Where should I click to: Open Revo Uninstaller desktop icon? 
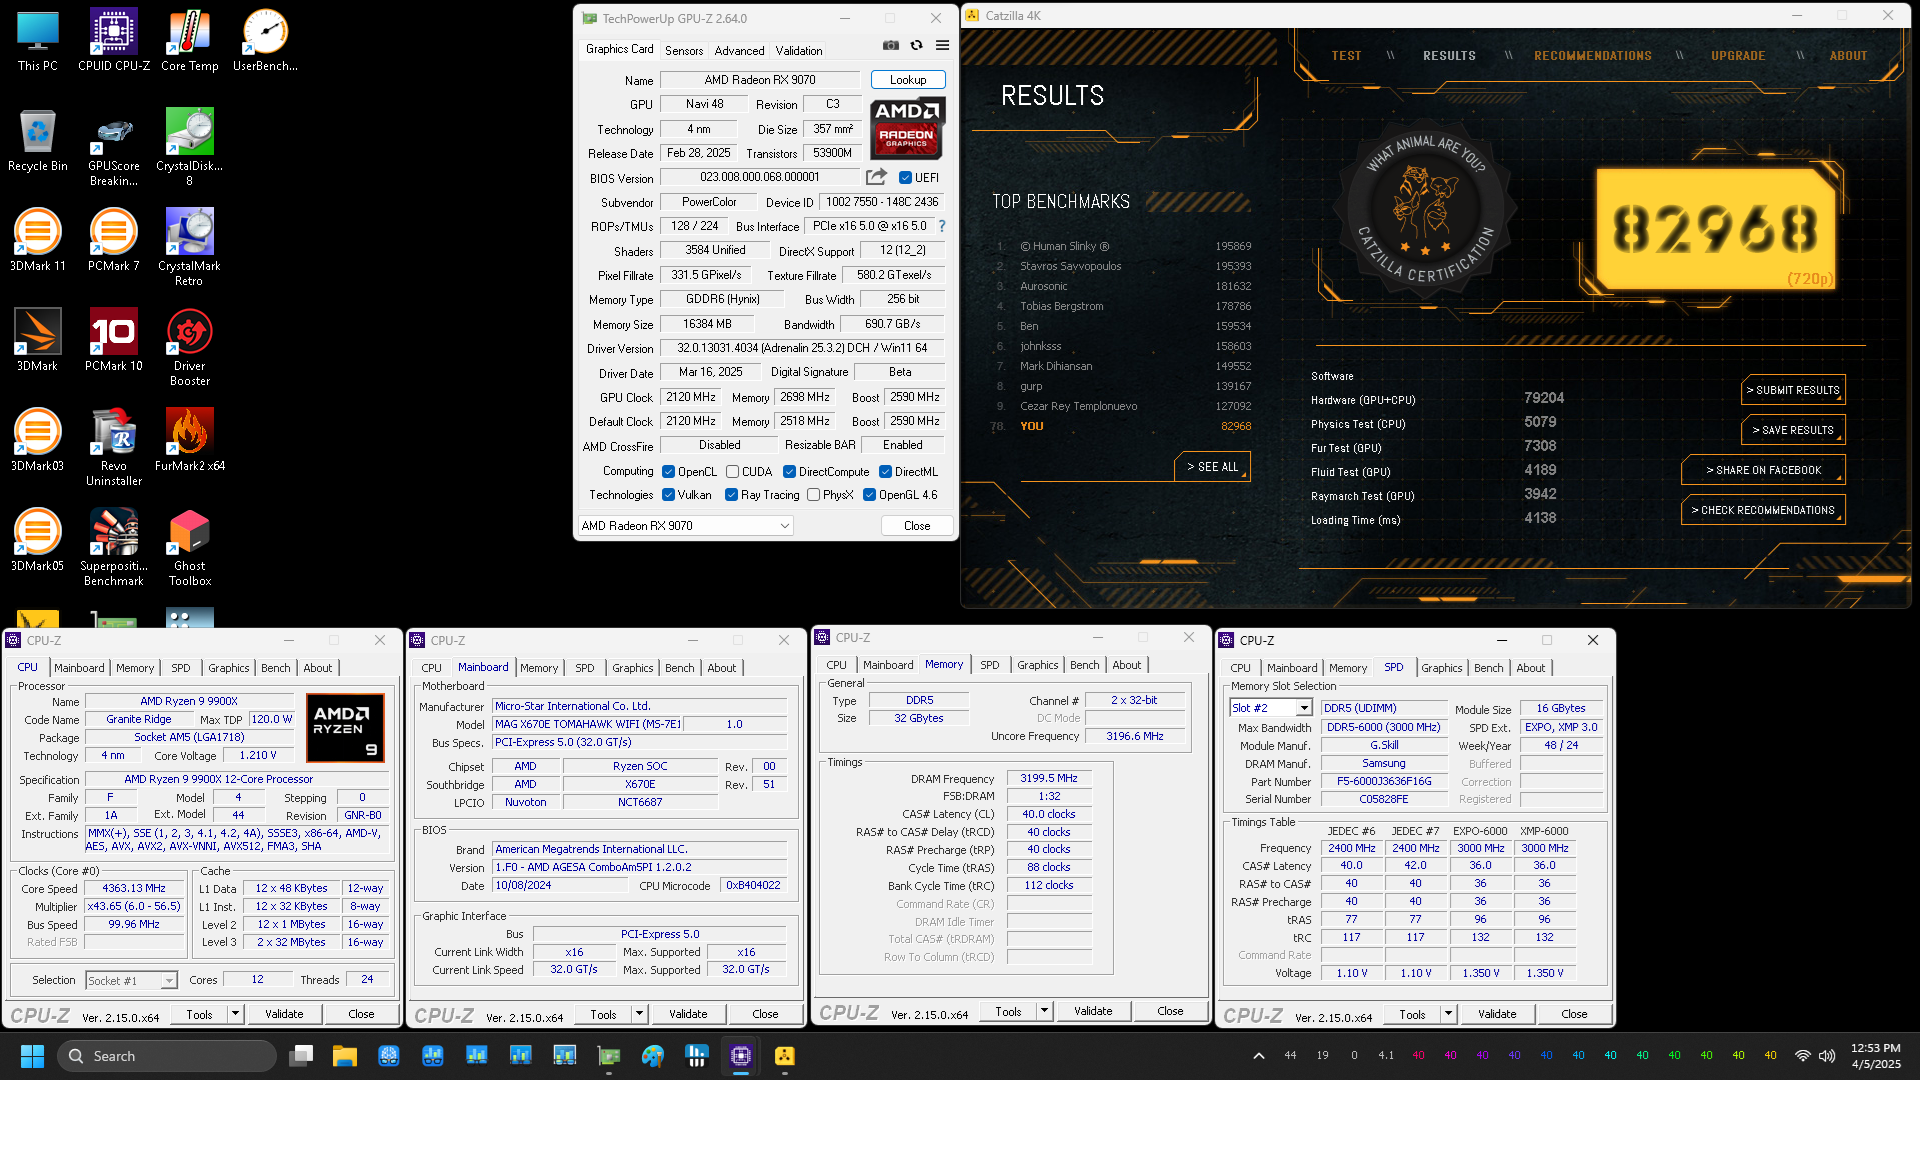(x=114, y=447)
